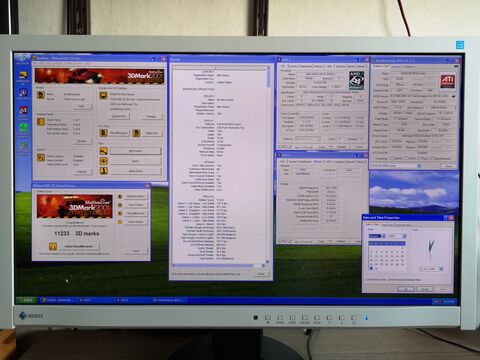Click the ResultBrowser icon under Pro Tools
The image size is (480, 360).
[x=103, y=133]
